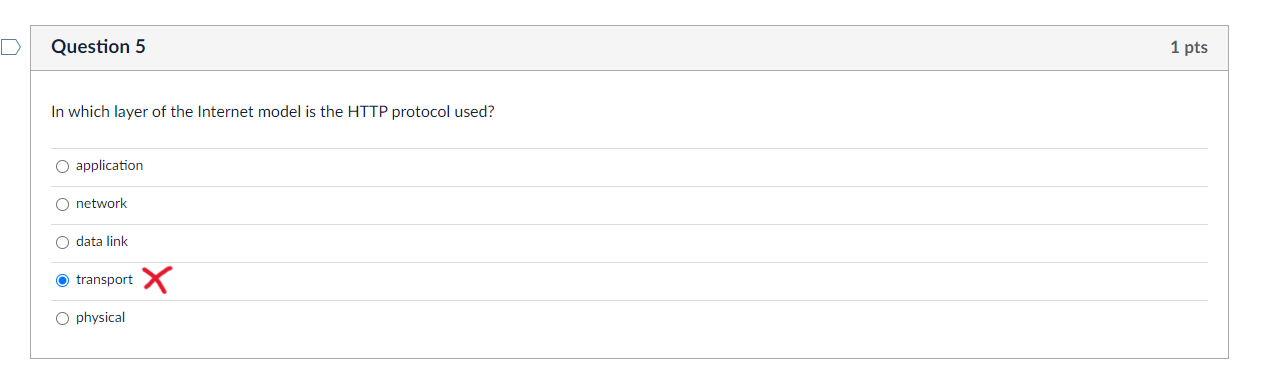Screen dimensions: 1262x384
Task: Select the application radio button
Action: 62,166
